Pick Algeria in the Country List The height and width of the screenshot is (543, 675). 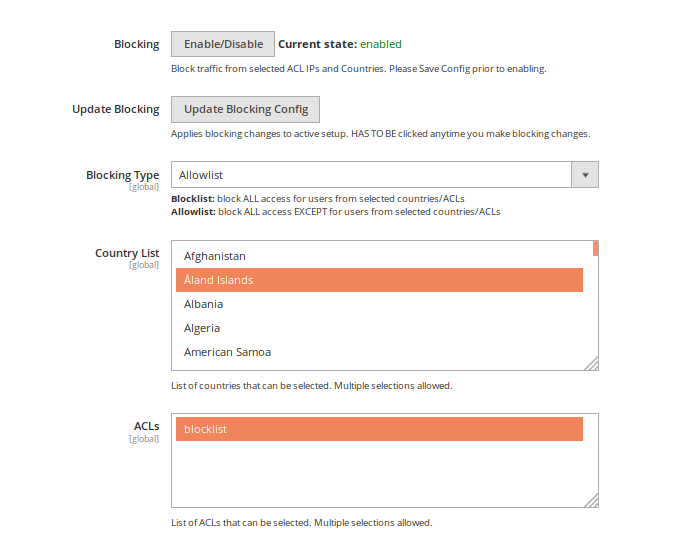202,328
